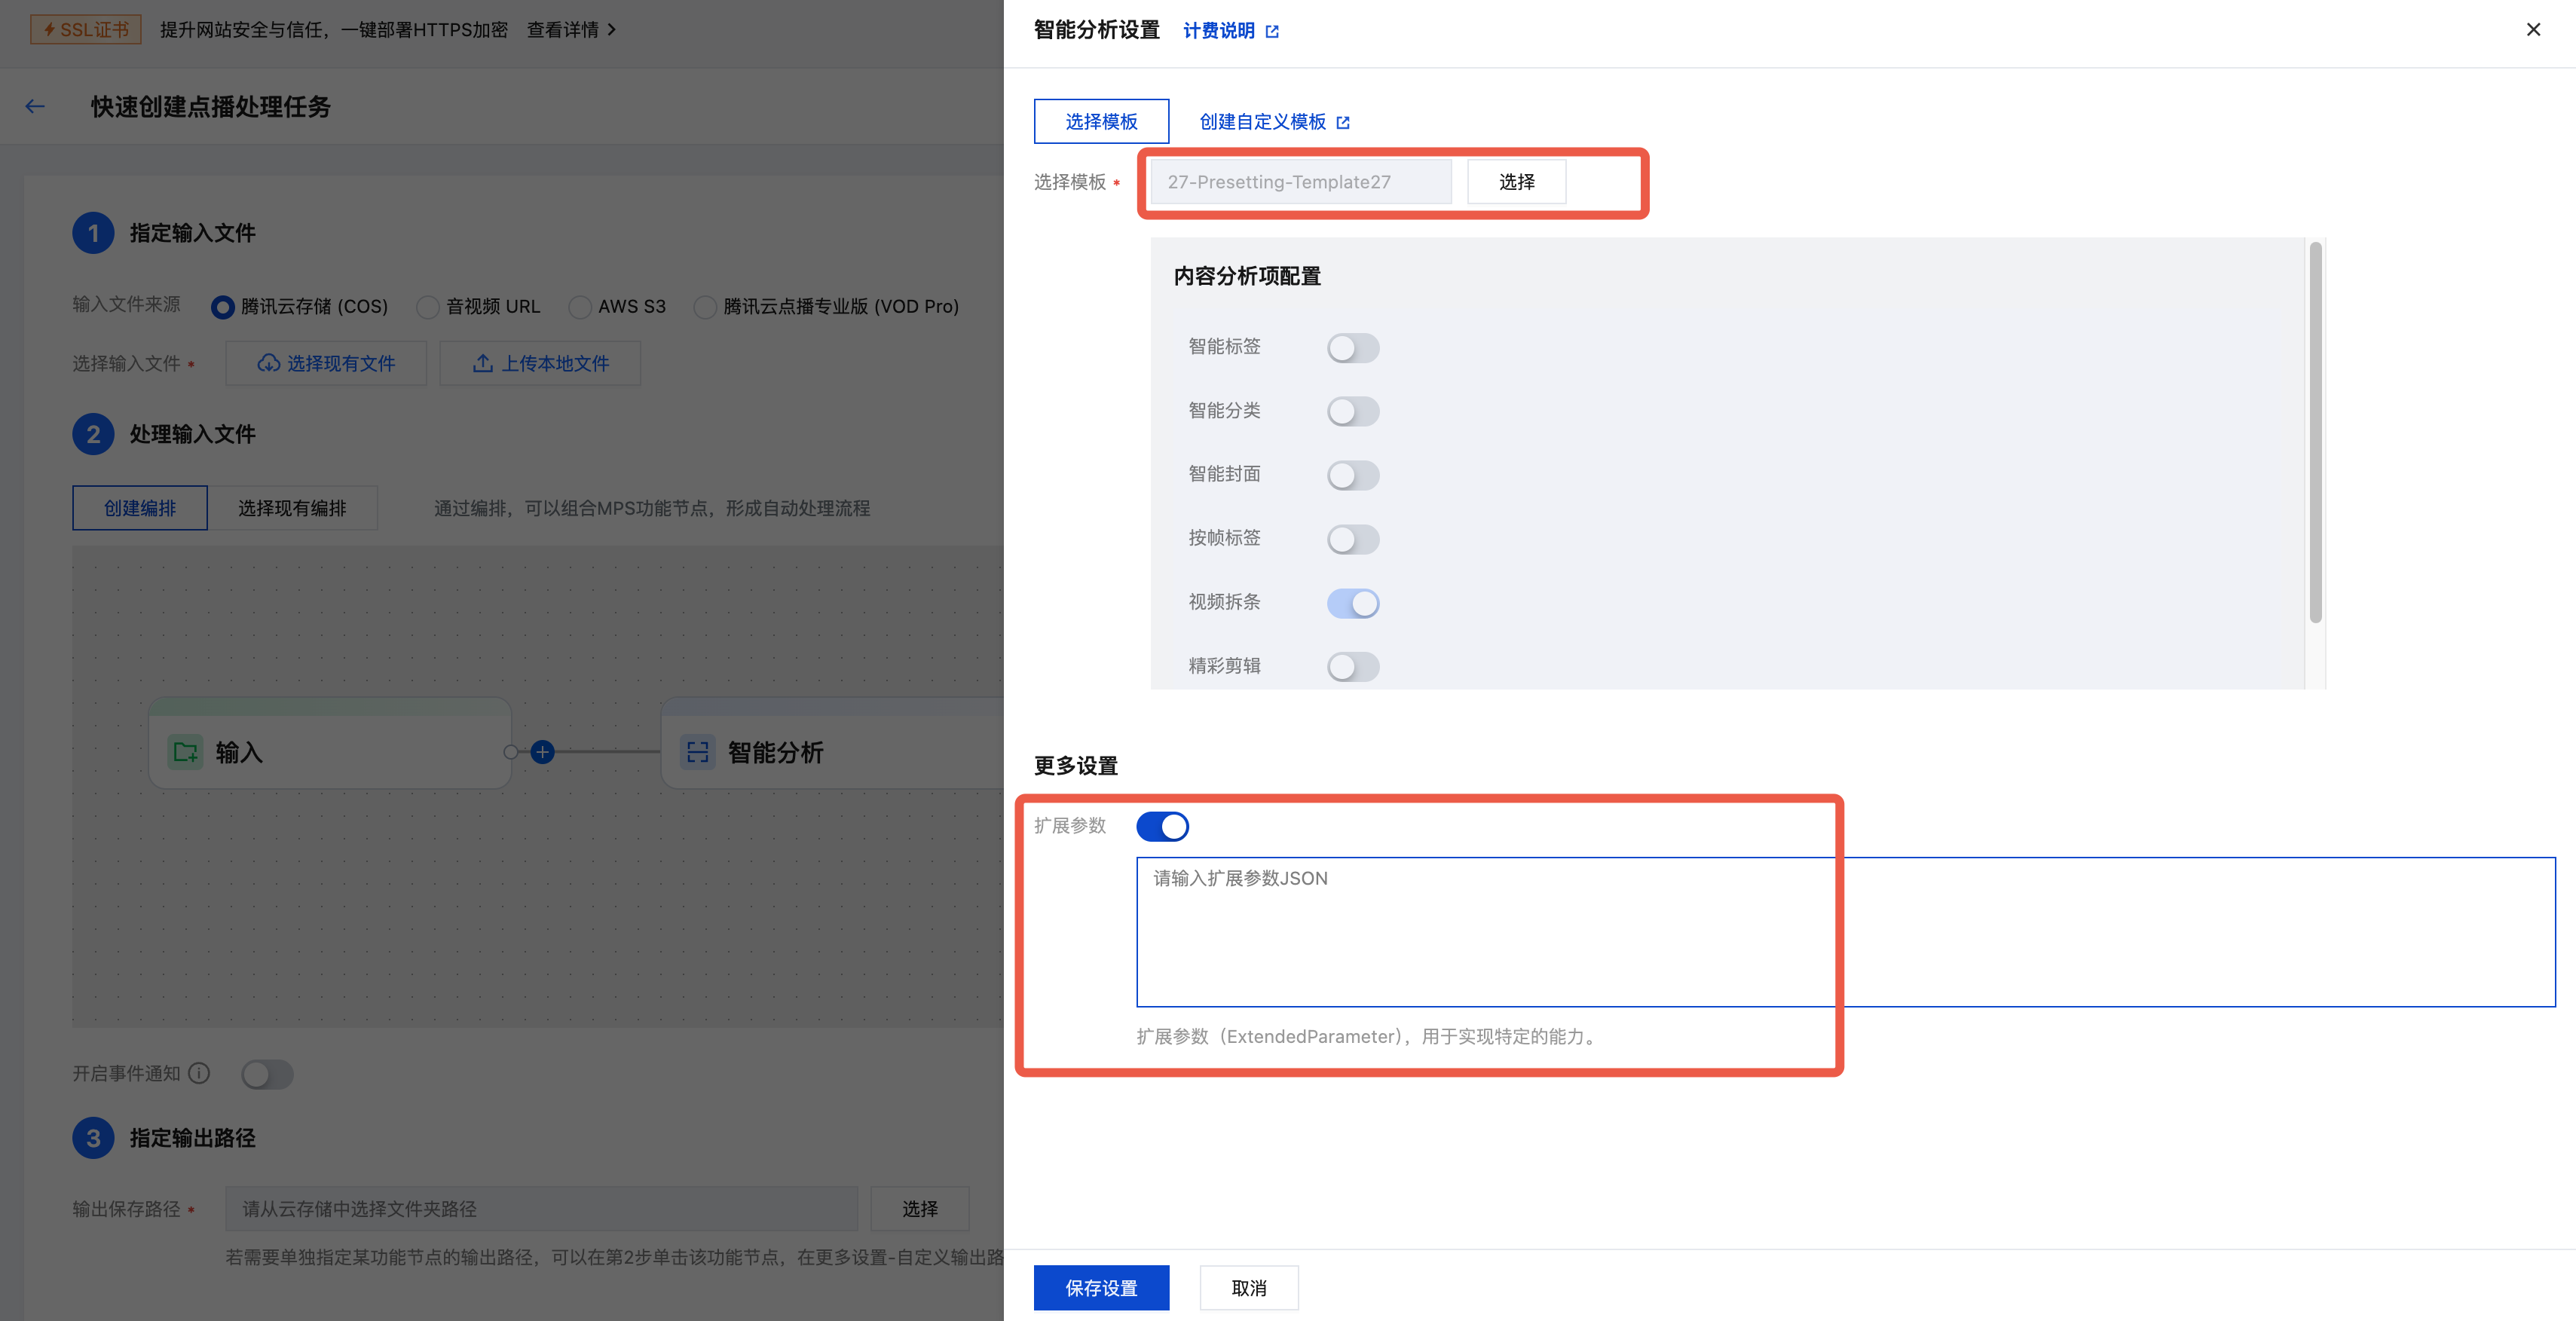The width and height of the screenshot is (2576, 1321).
Task: Switch to the 选择现有编排 tab
Action: click(292, 508)
